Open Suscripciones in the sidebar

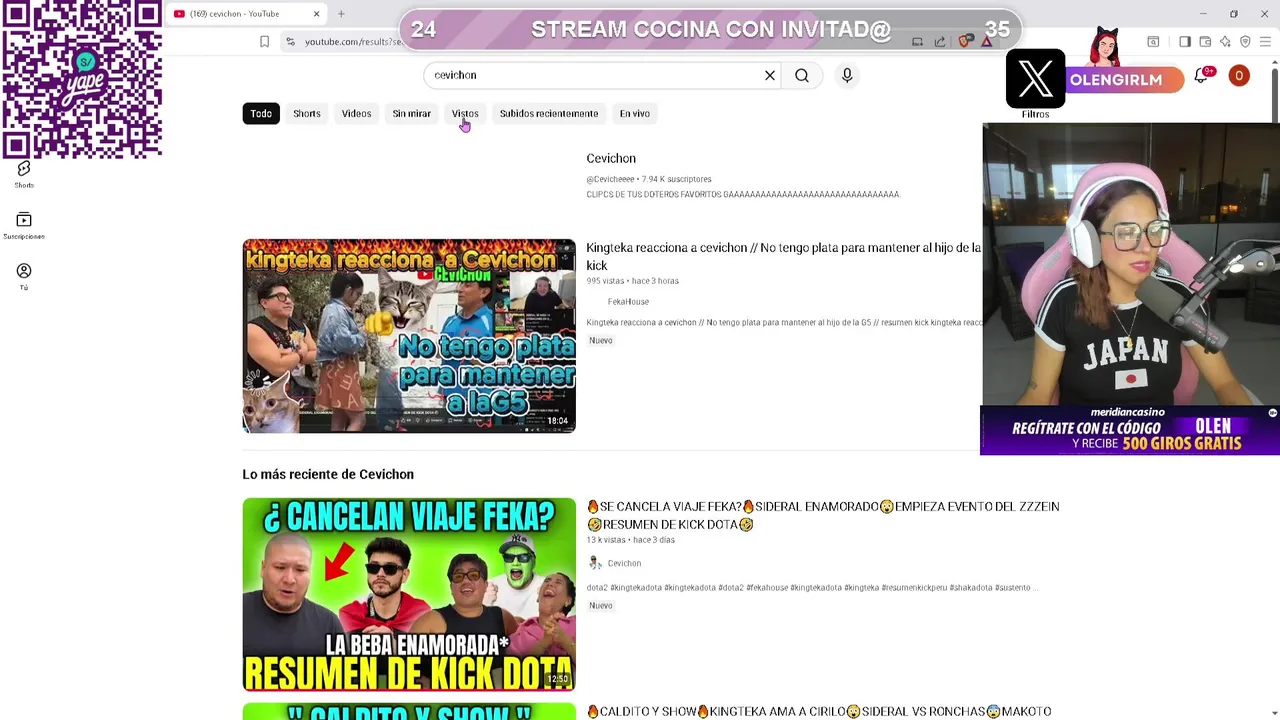pyautogui.click(x=24, y=226)
